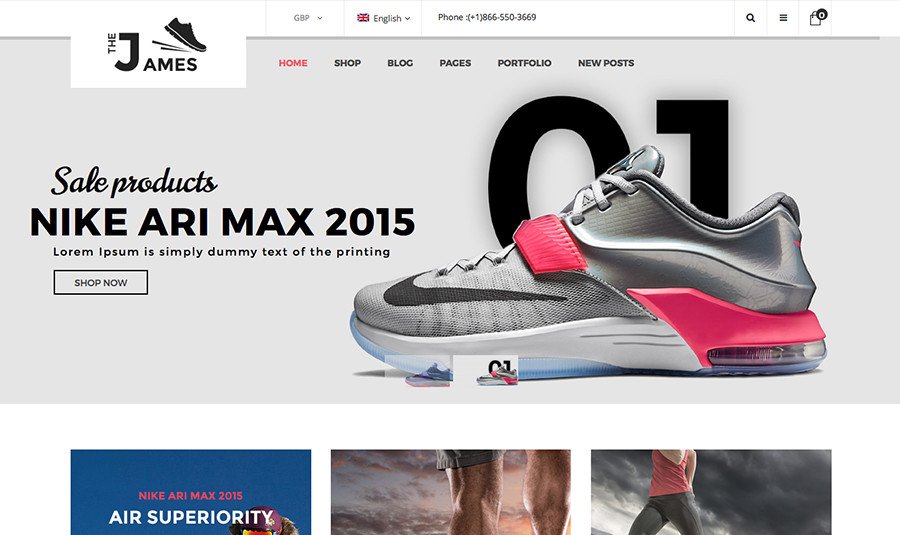Open the Portfolio menu item
This screenshot has width=900, height=535.
tap(524, 63)
